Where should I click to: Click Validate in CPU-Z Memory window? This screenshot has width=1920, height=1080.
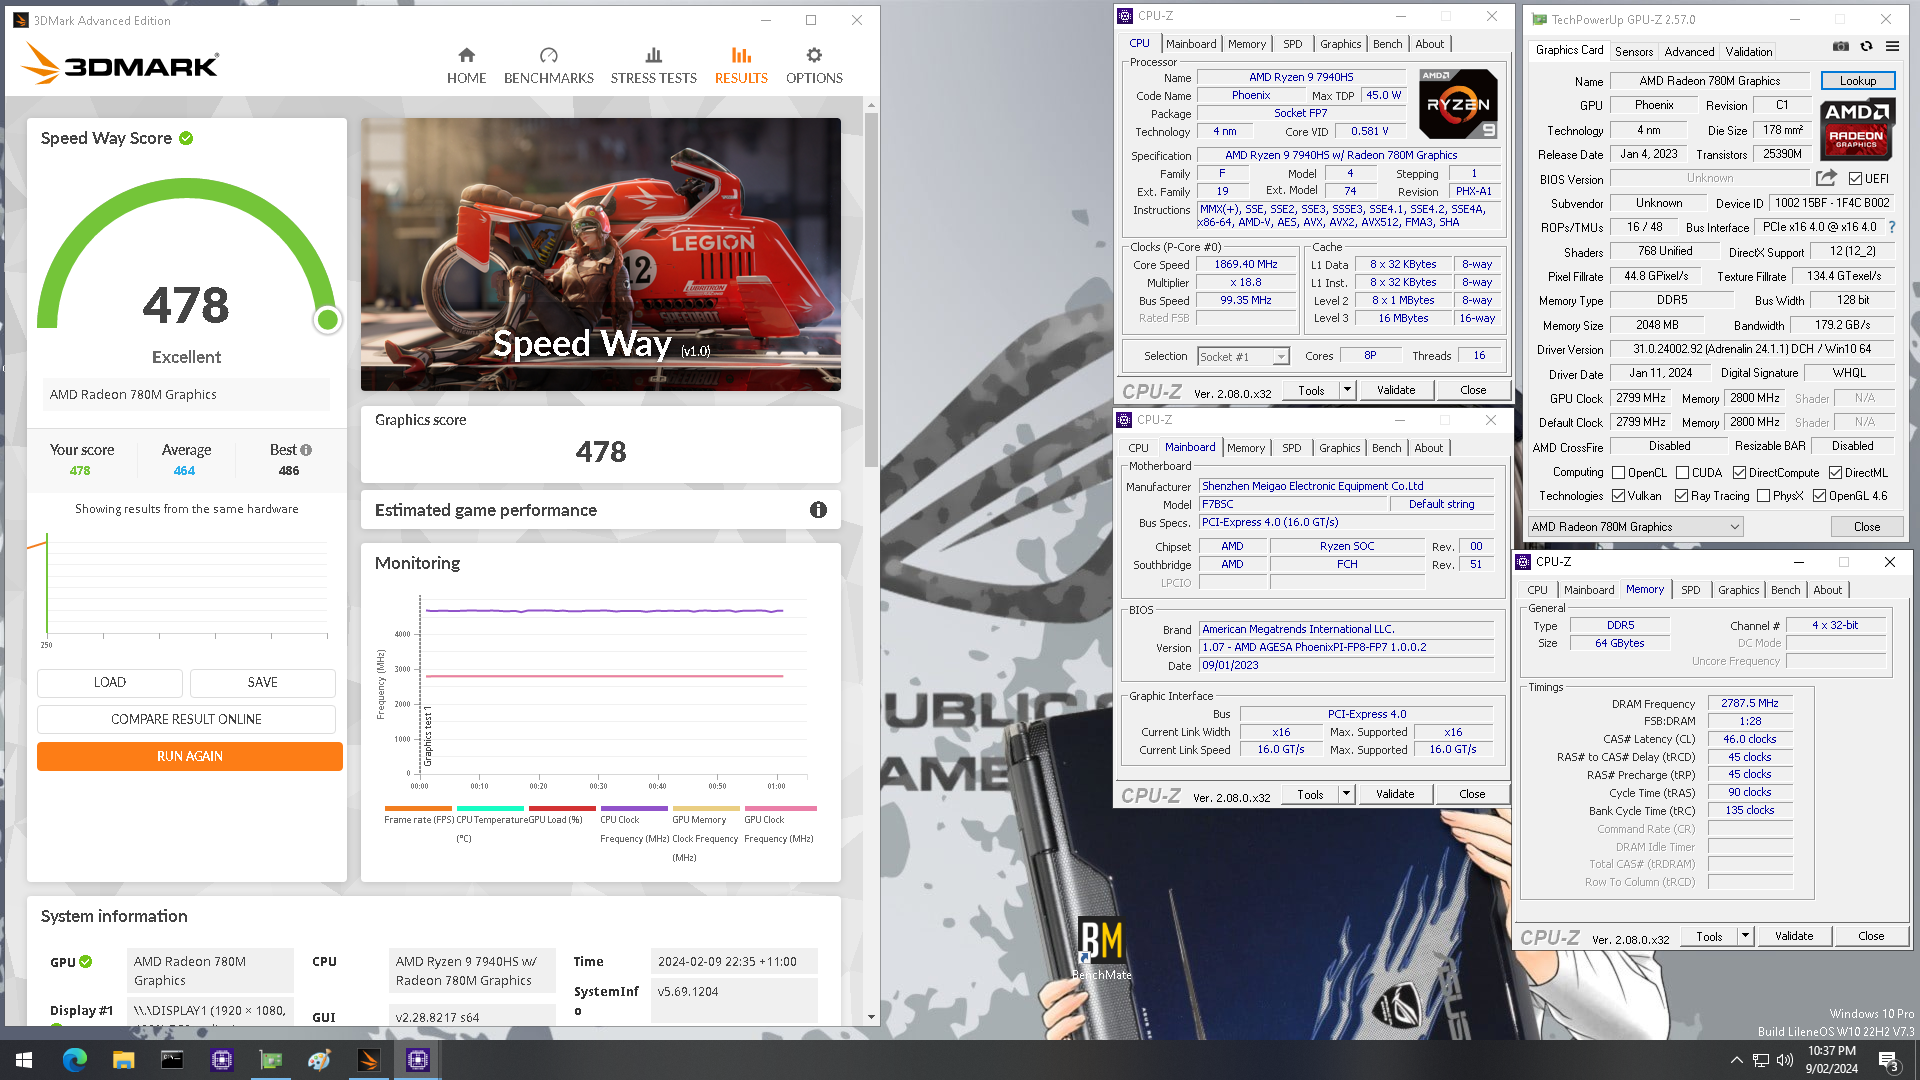1794,936
